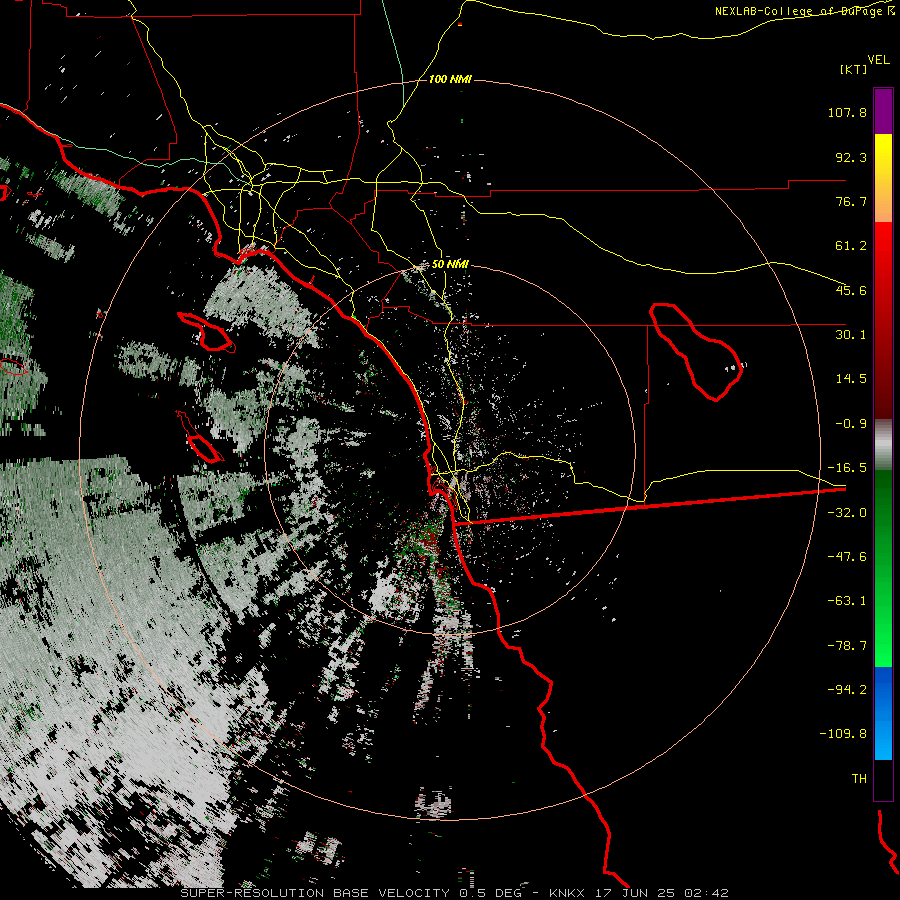
Task: Click the -94.2 legend value
Action: (847, 689)
